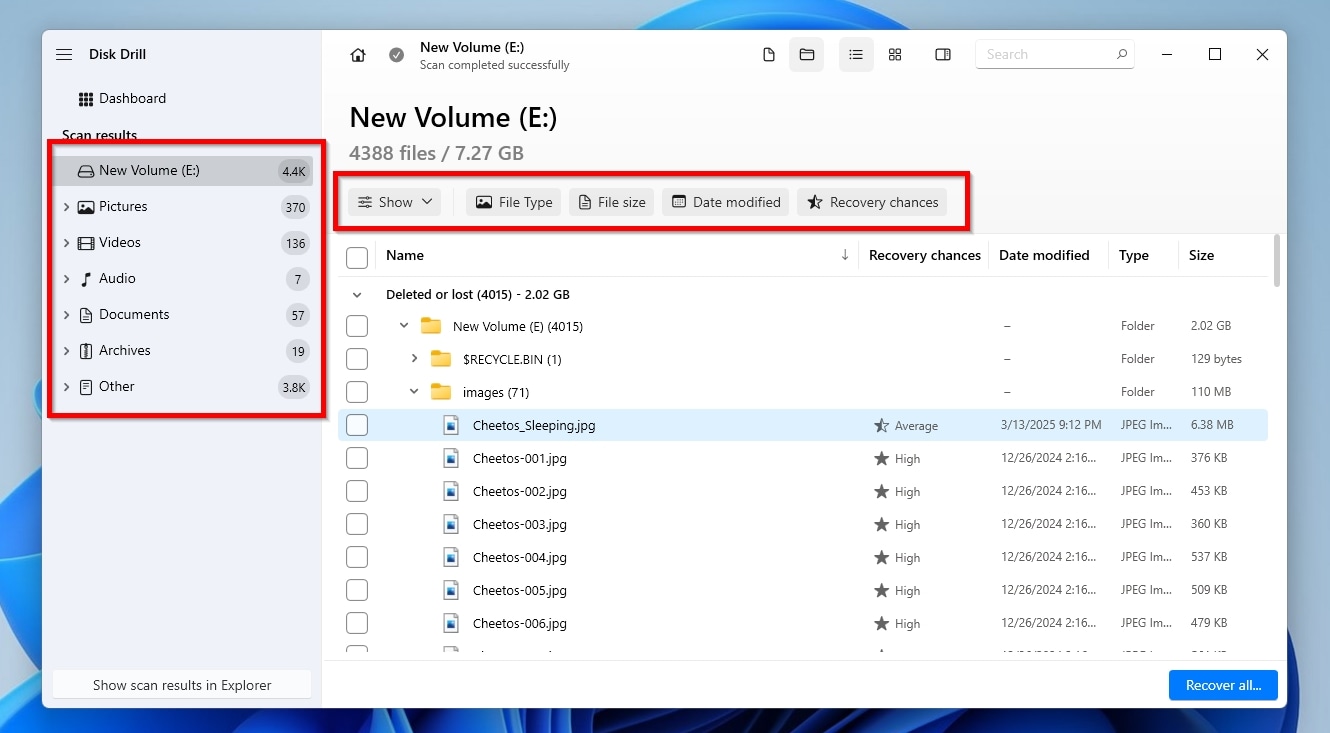1330x733 pixels.
Task: Open Dashboard from the sidebar
Action: tap(131, 98)
